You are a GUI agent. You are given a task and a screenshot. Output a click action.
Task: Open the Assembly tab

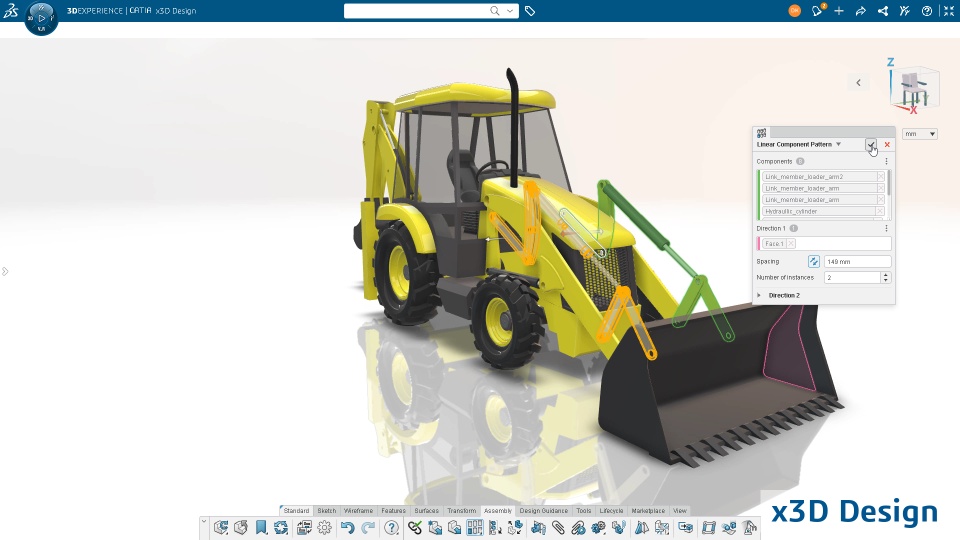pyautogui.click(x=498, y=511)
